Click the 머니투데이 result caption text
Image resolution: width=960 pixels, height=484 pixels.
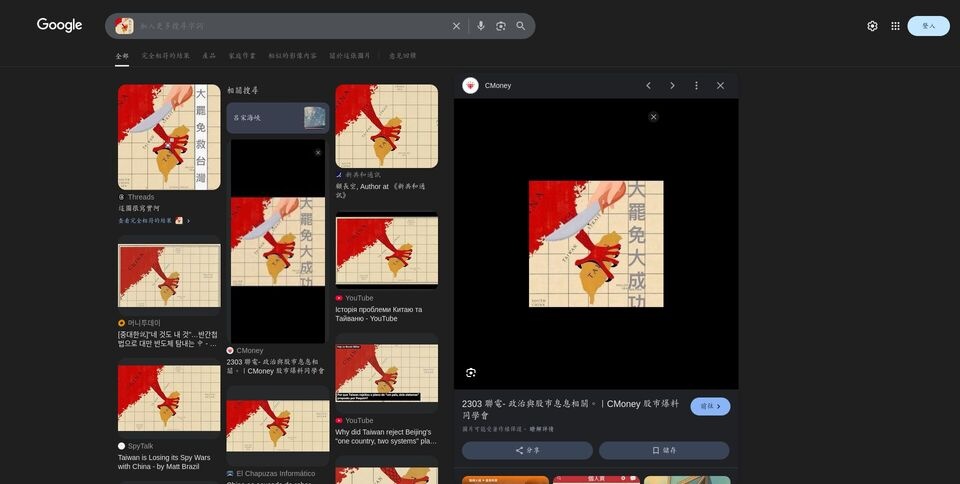167,339
